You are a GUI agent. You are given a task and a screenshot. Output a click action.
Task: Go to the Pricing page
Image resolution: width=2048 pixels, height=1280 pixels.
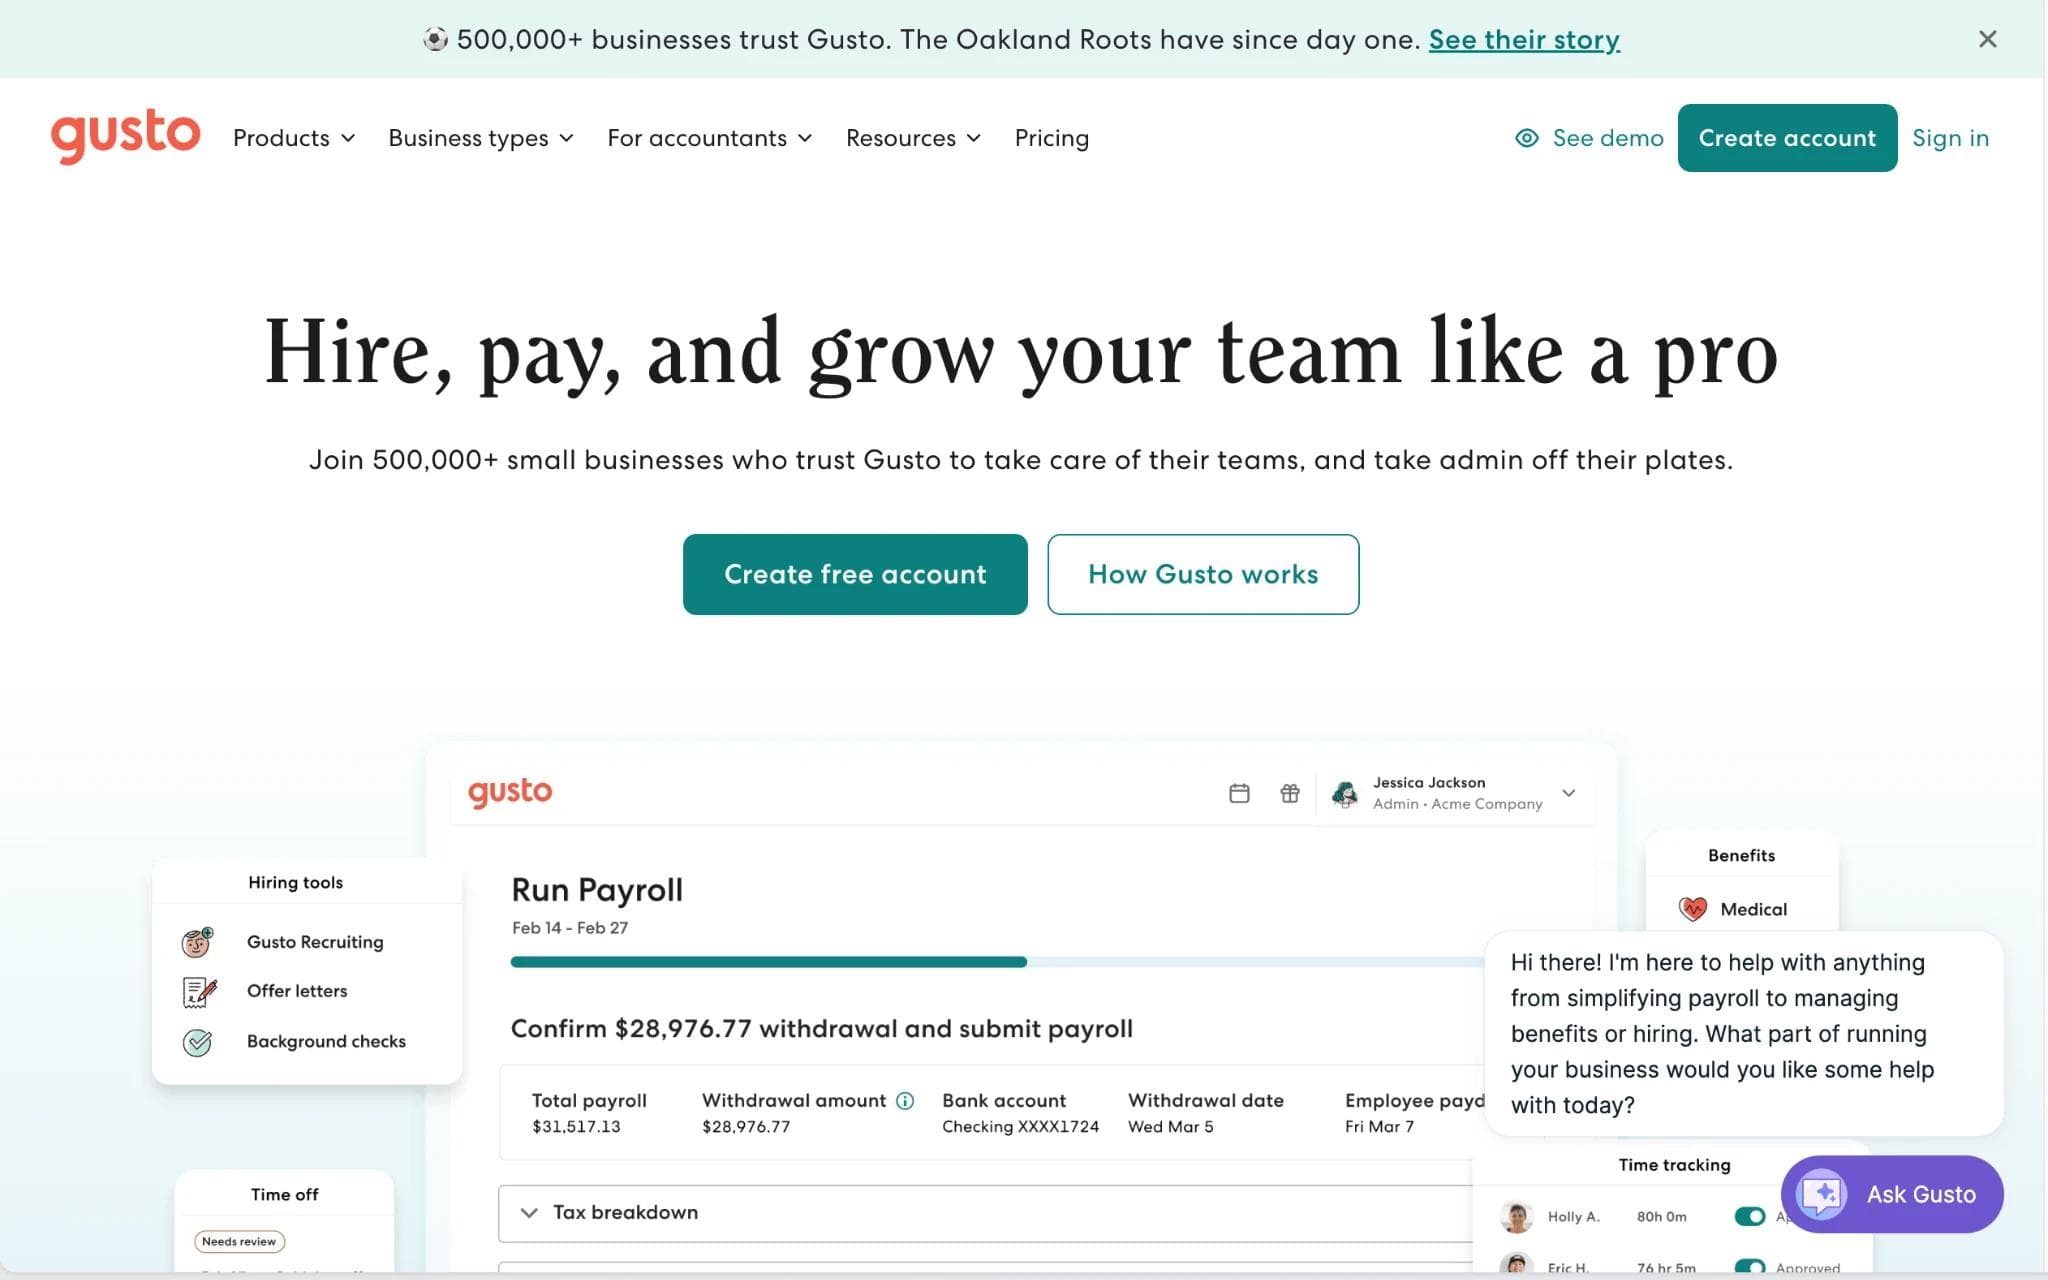[x=1052, y=138]
